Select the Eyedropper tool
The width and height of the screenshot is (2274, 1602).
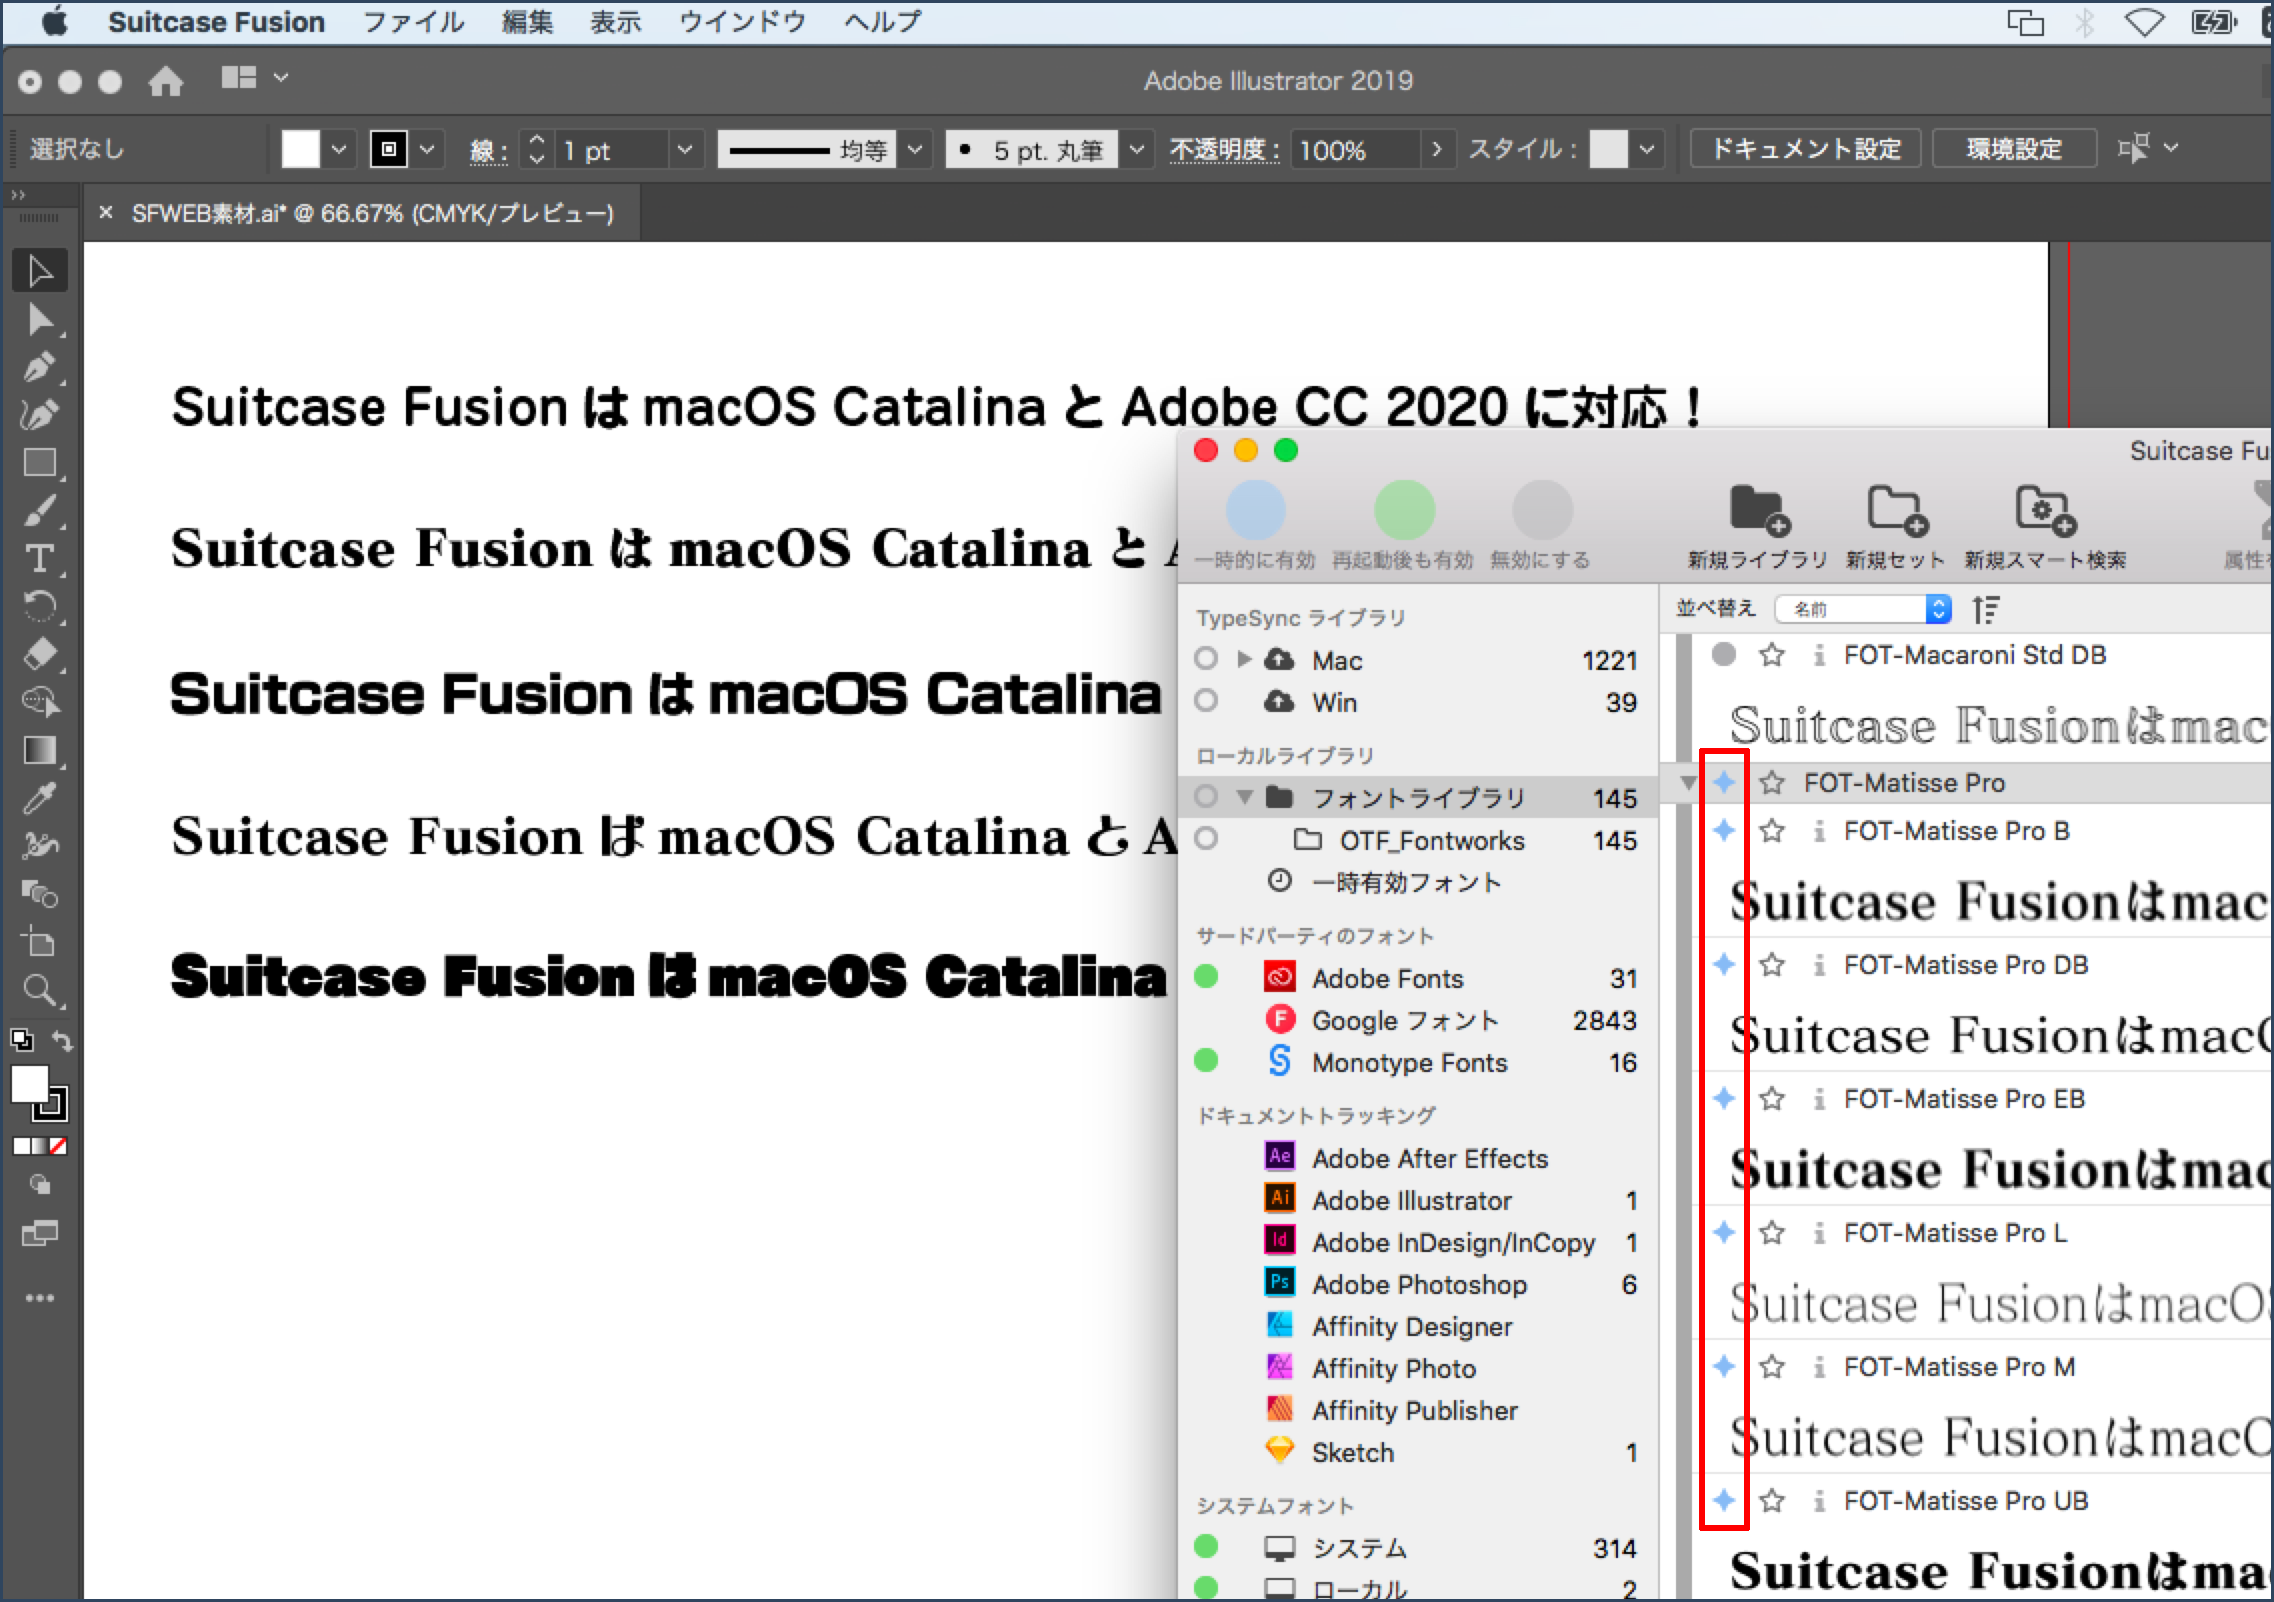tap(40, 798)
